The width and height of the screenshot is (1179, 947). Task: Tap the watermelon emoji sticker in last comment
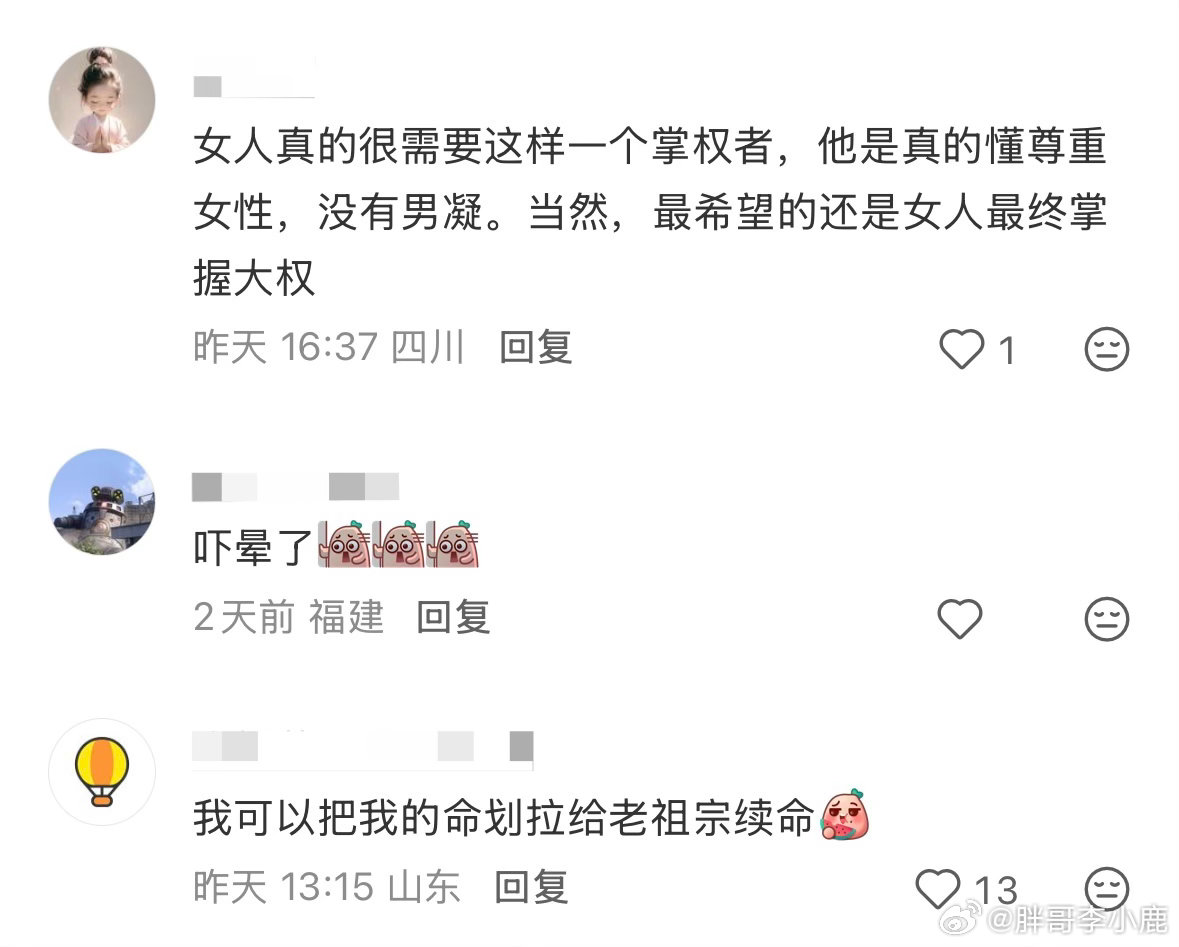844,815
